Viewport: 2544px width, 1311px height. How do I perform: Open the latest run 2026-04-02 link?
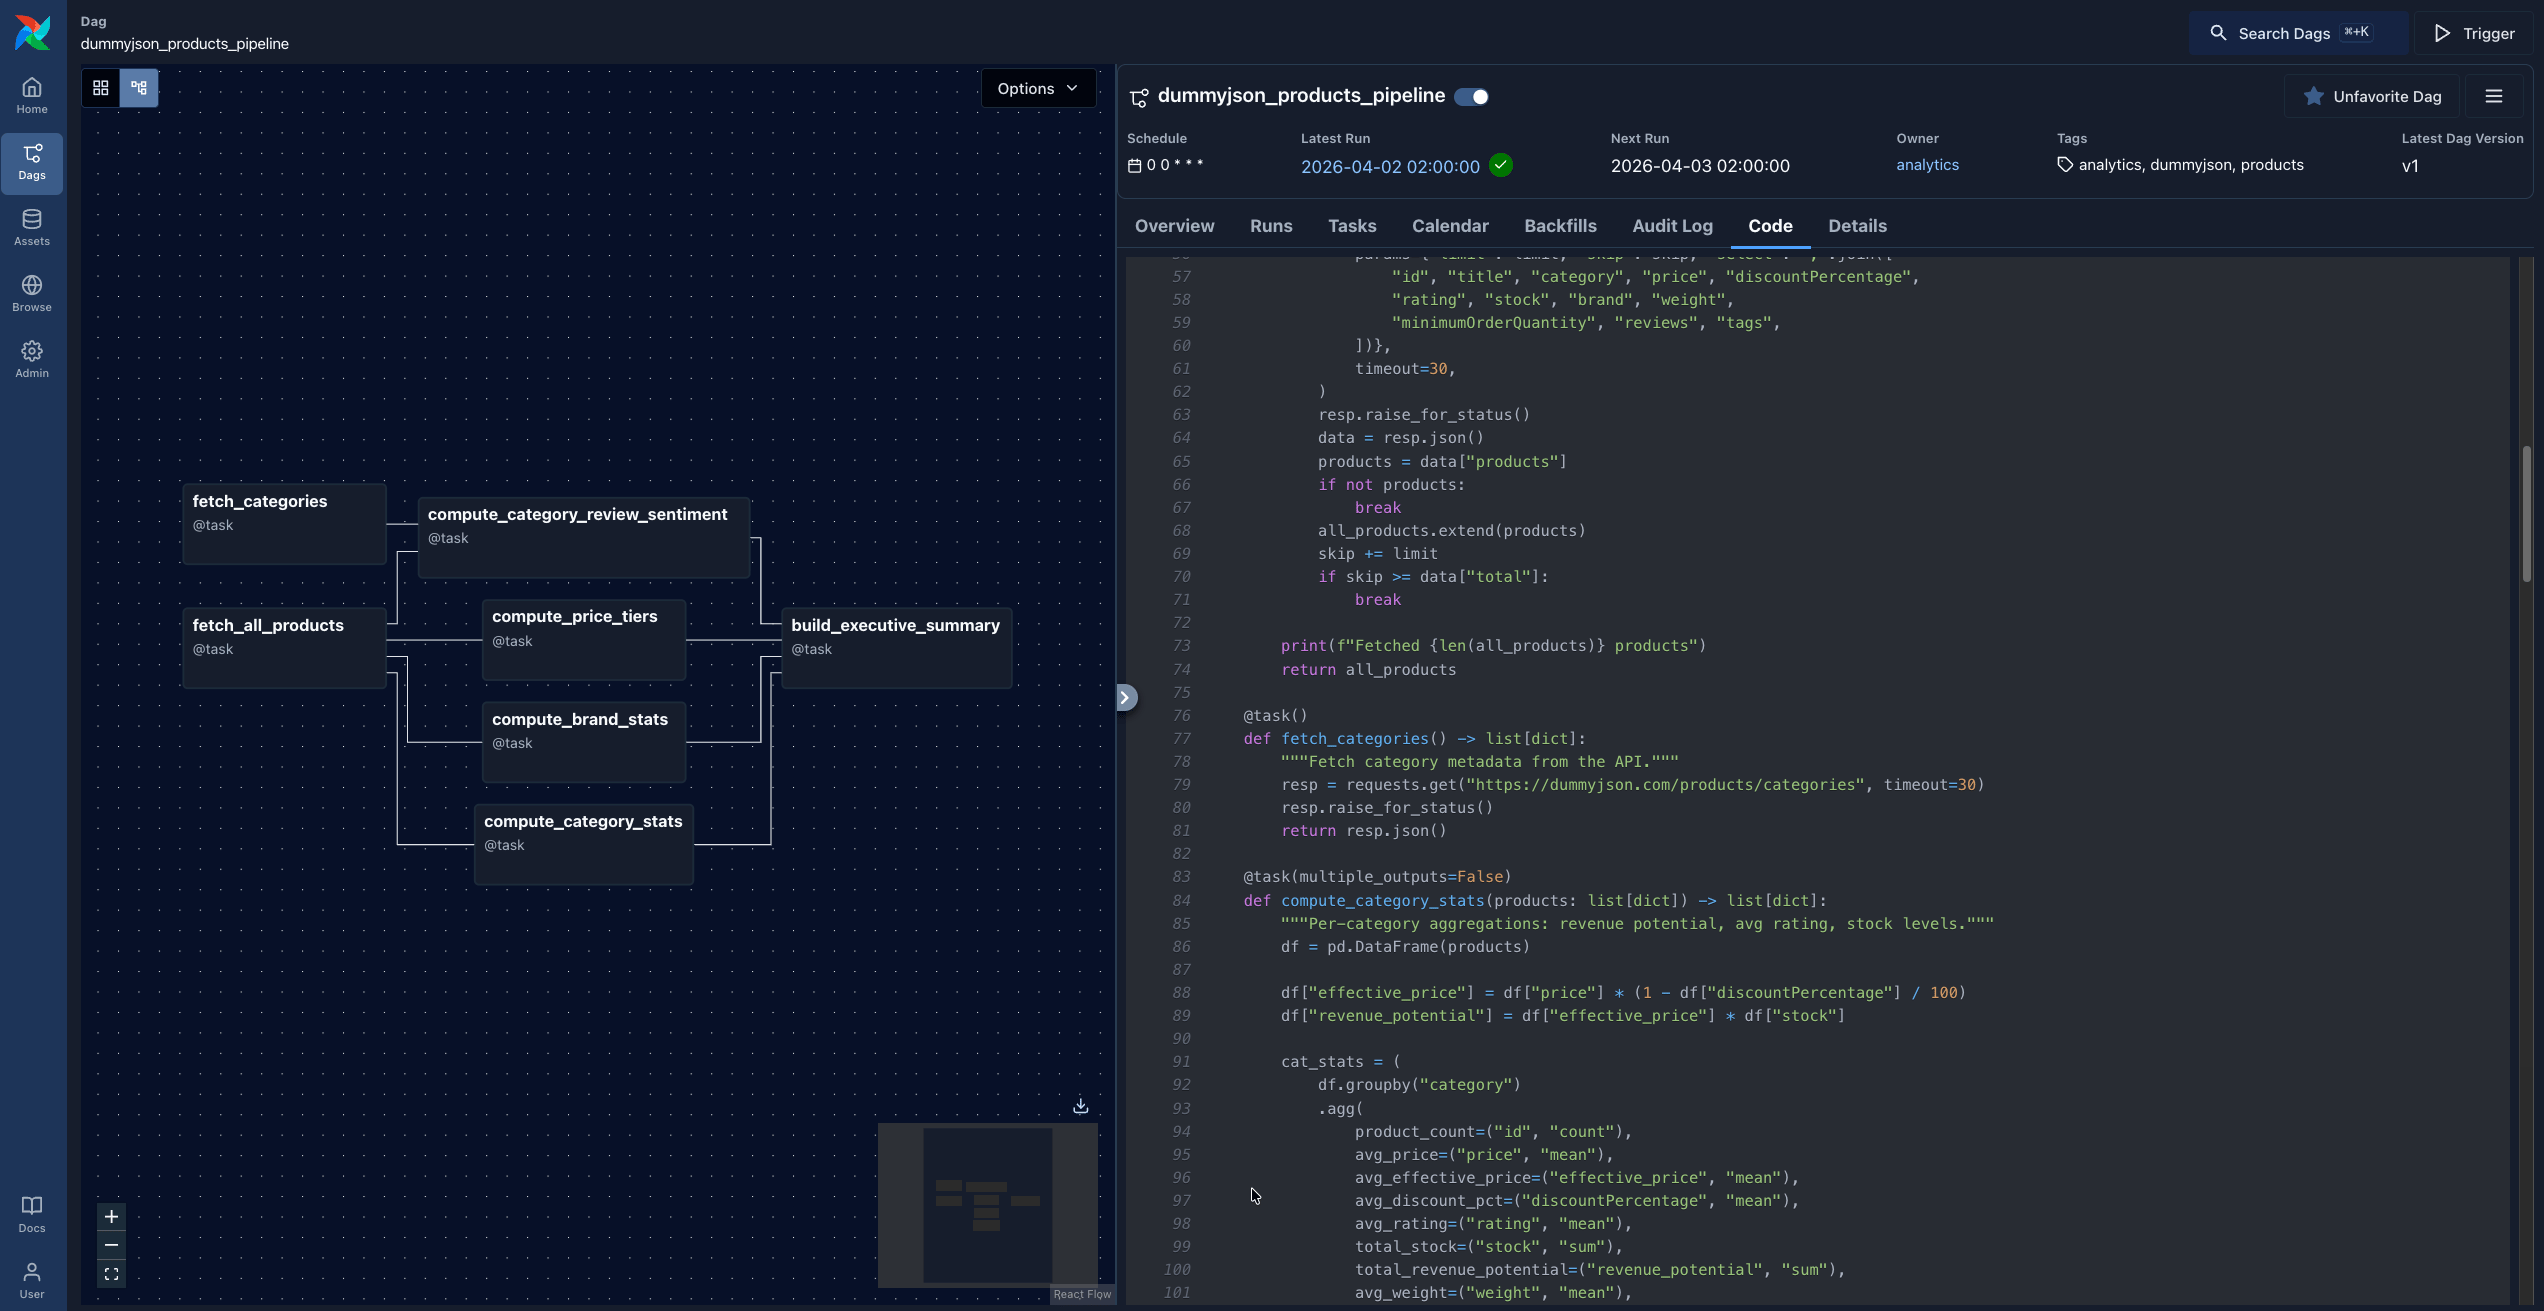[x=1390, y=167]
